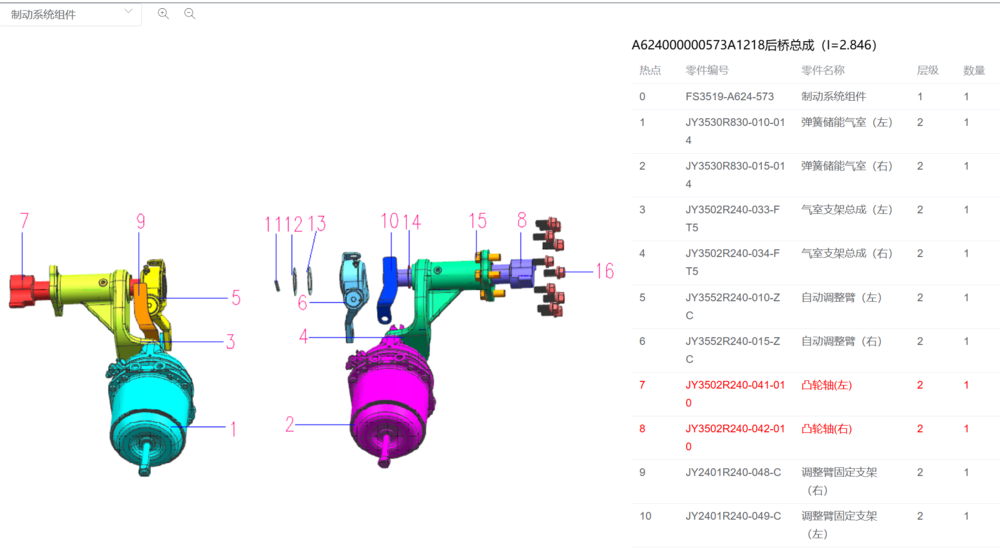
Task: Click part number FS3519-A624-573
Action: 729,97
